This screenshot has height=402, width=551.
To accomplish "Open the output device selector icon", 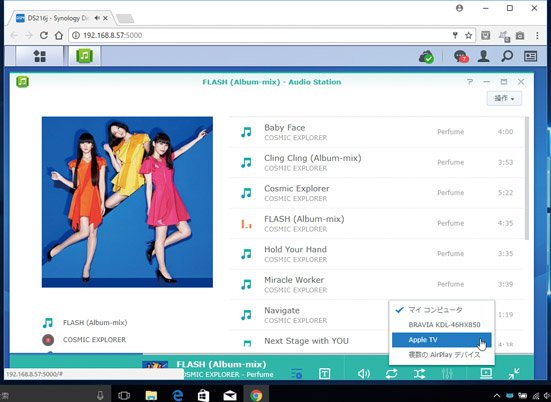I will (486, 373).
